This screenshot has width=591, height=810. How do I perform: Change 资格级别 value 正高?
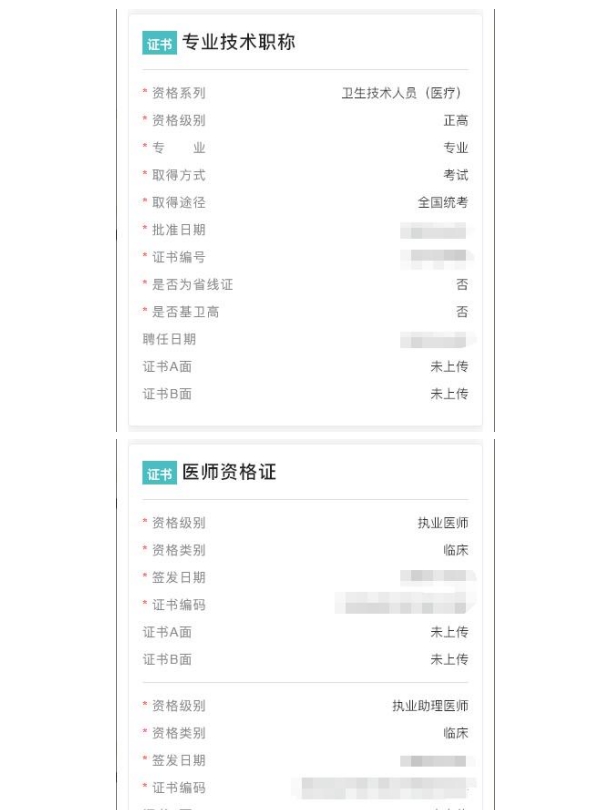pyautogui.click(x=456, y=120)
